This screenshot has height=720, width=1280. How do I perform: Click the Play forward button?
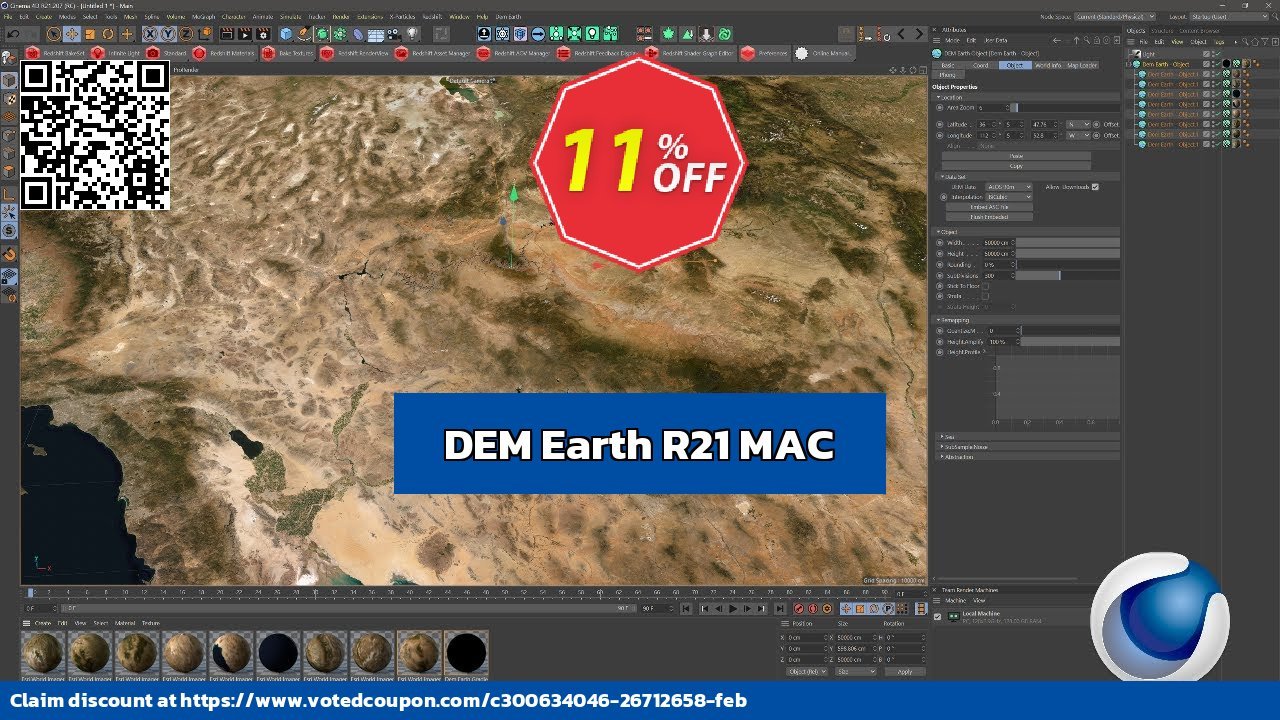pos(733,609)
